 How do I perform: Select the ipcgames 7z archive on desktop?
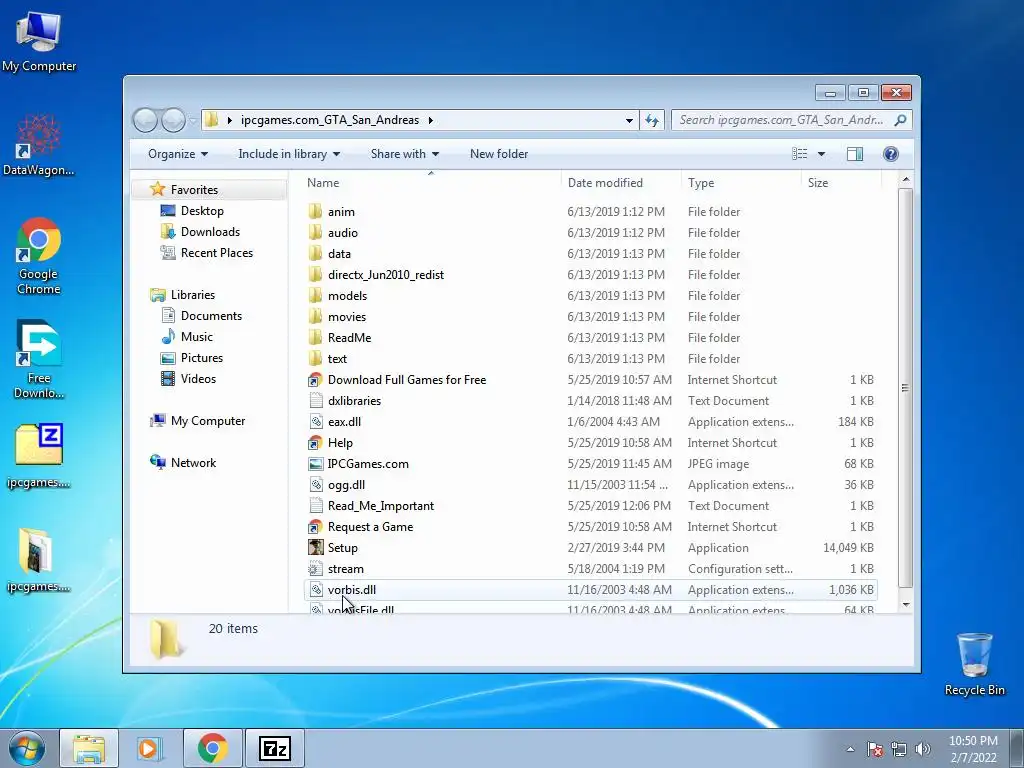pyautogui.click(x=39, y=455)
